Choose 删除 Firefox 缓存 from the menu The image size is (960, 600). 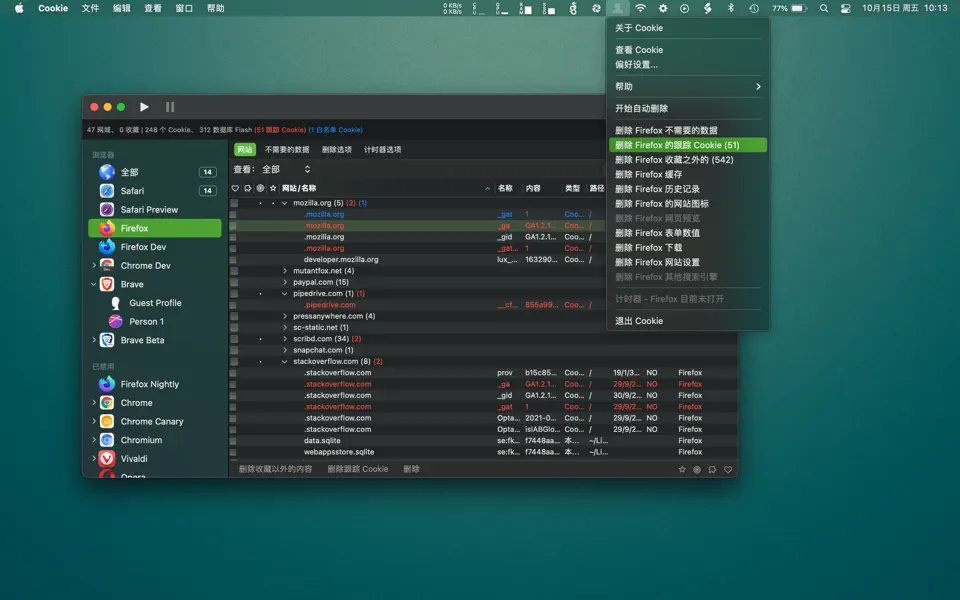tap(648, 175)
